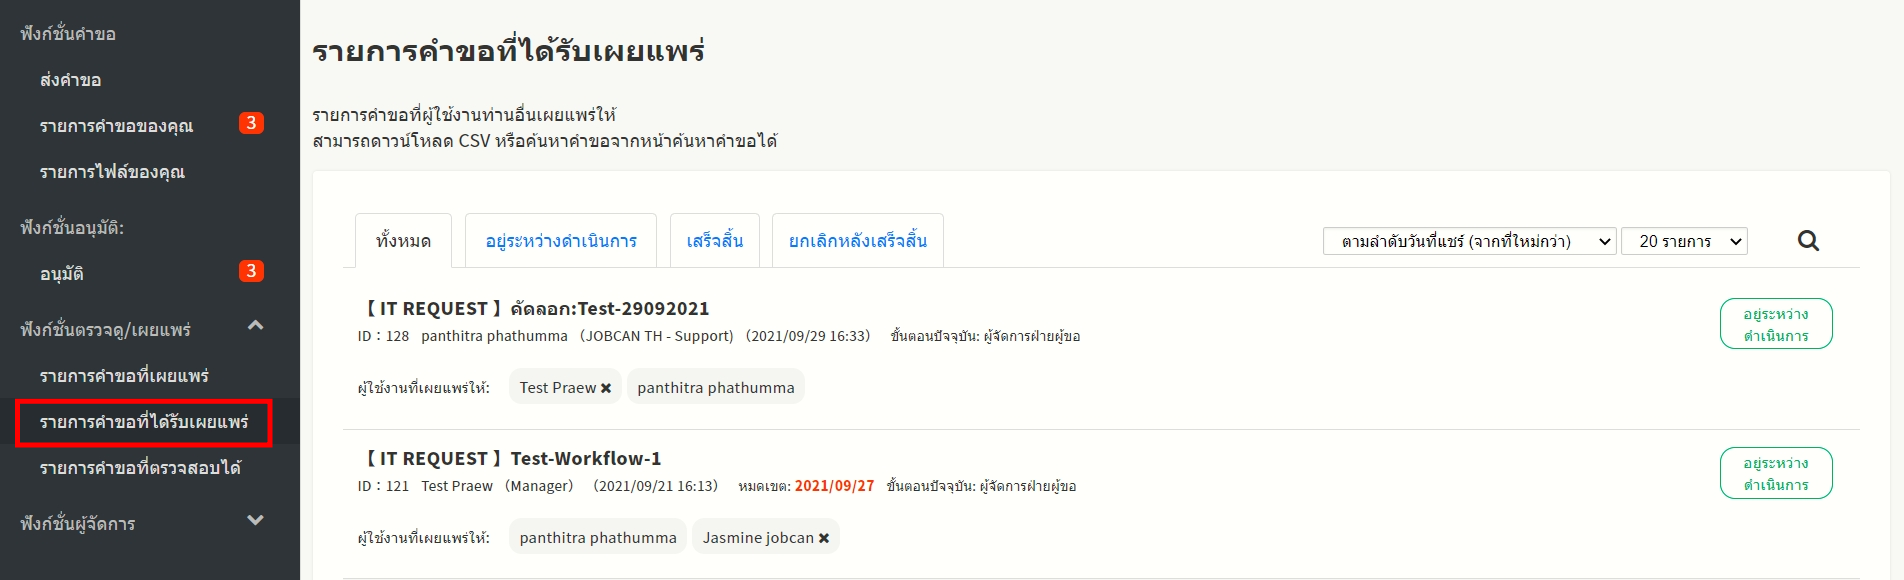
Task: Open the sort order dropdown
Action: click(1469, 241)
